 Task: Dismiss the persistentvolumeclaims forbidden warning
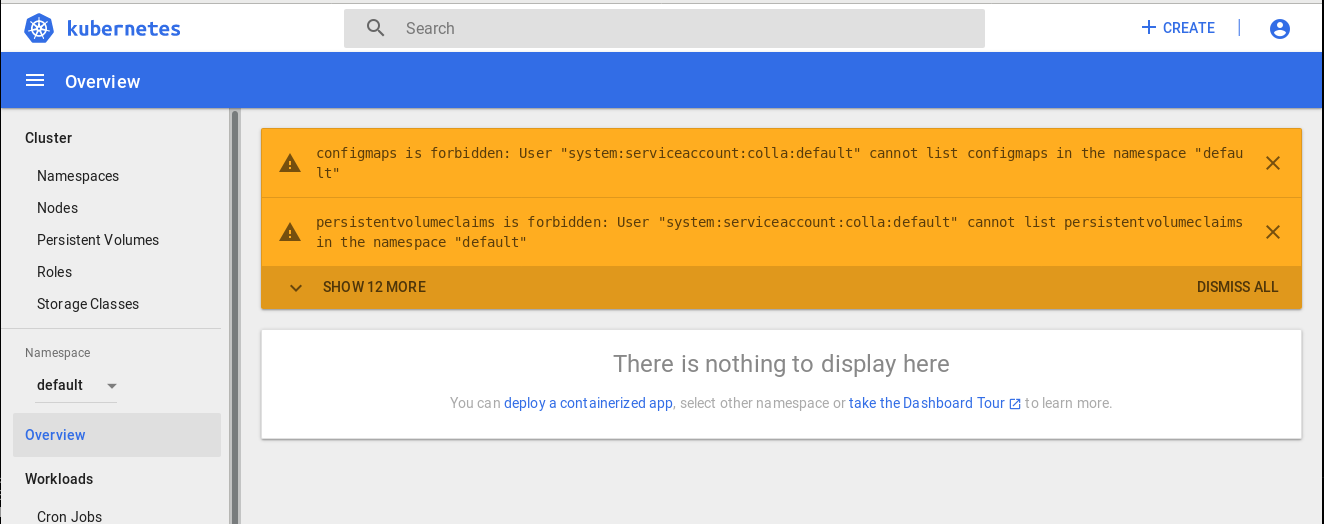(x=1273, y=232)
